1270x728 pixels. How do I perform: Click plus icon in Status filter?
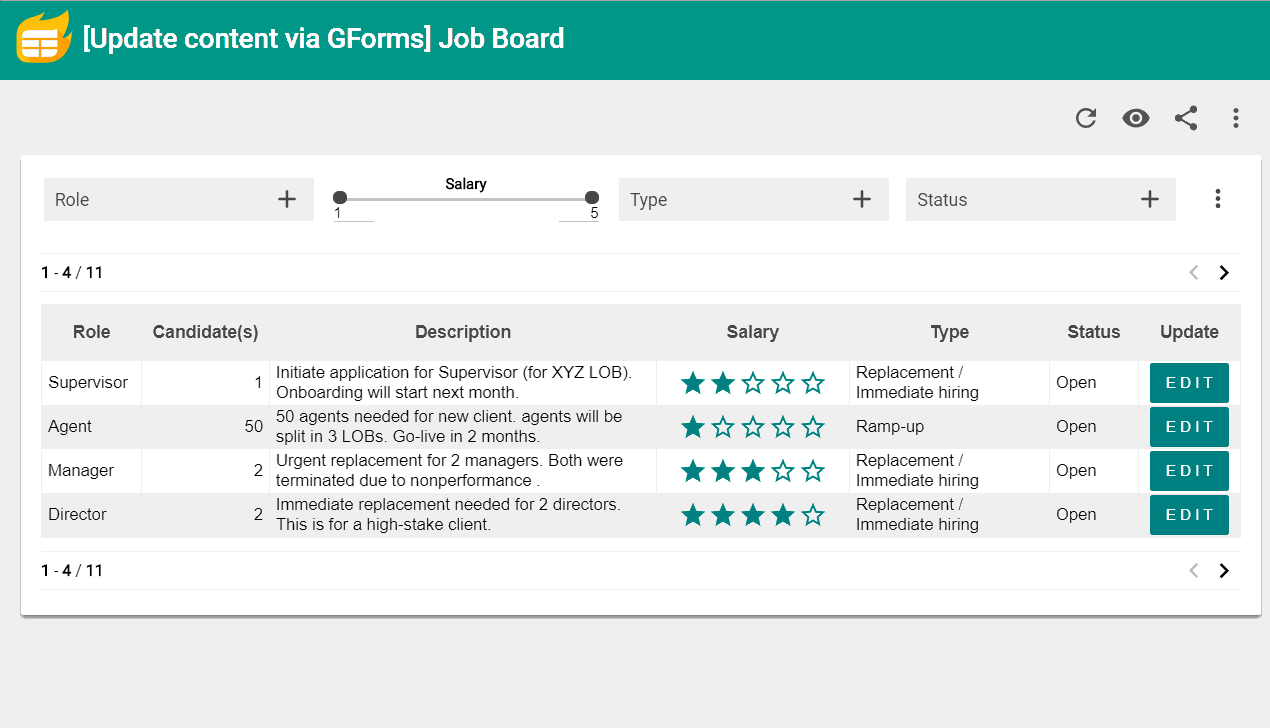pyautogui.click(x=1150, y=199)
